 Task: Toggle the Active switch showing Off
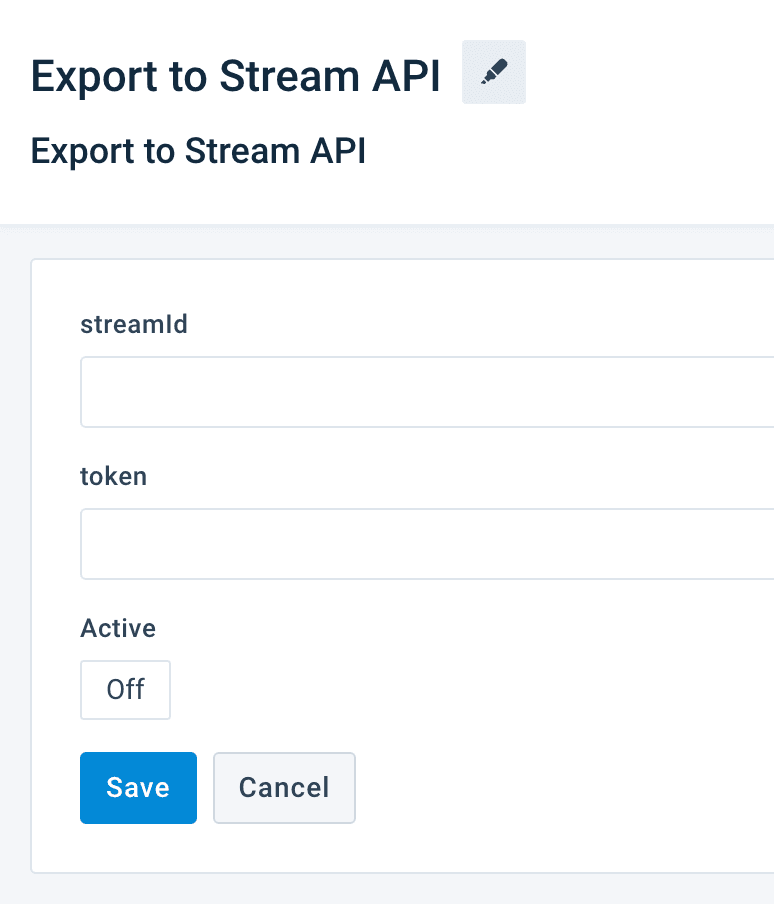[x=126, y=690]
